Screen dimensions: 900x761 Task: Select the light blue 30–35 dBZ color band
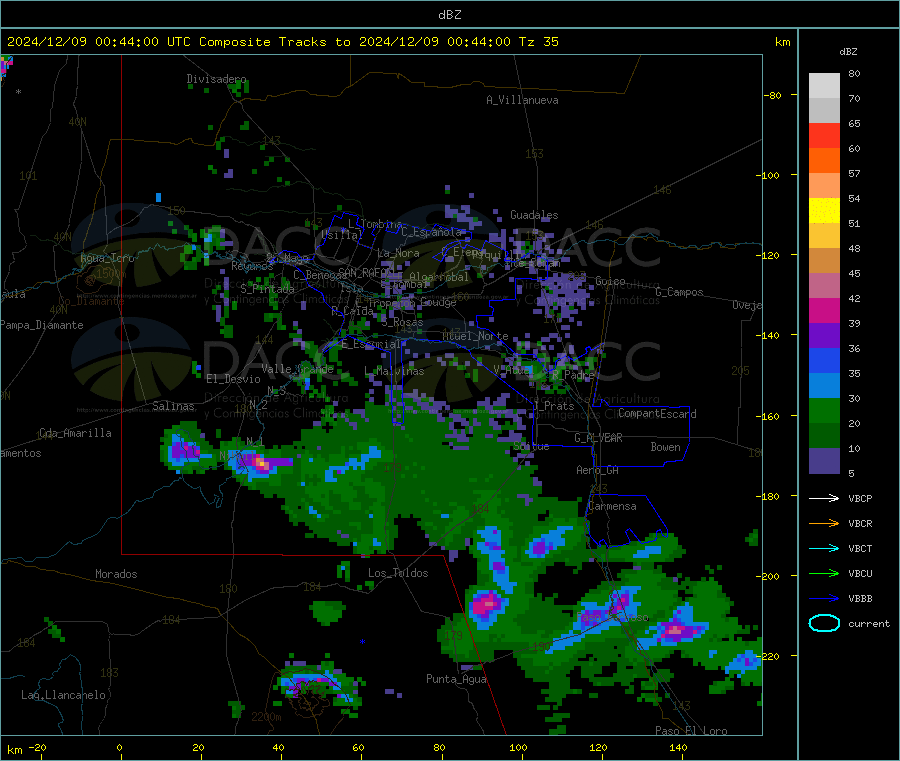coord(824,386)
